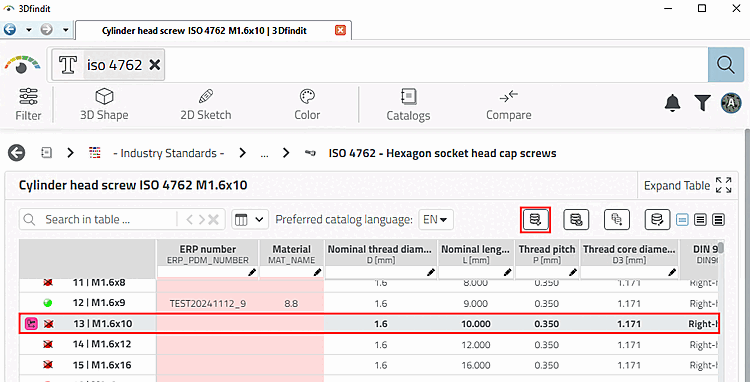Open the Catalogs browser
The height and width of the screenshot is (382, 750).
point(408,105)
